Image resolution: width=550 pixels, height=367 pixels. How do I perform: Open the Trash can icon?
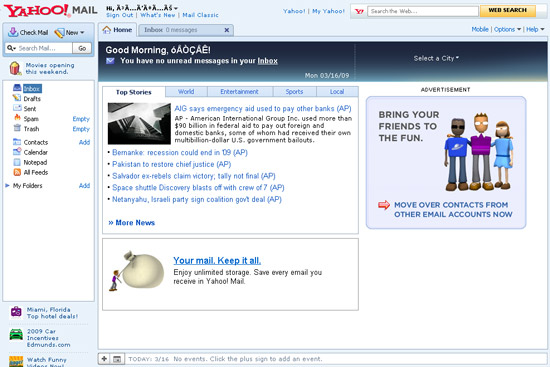click(x=17, y=128)
